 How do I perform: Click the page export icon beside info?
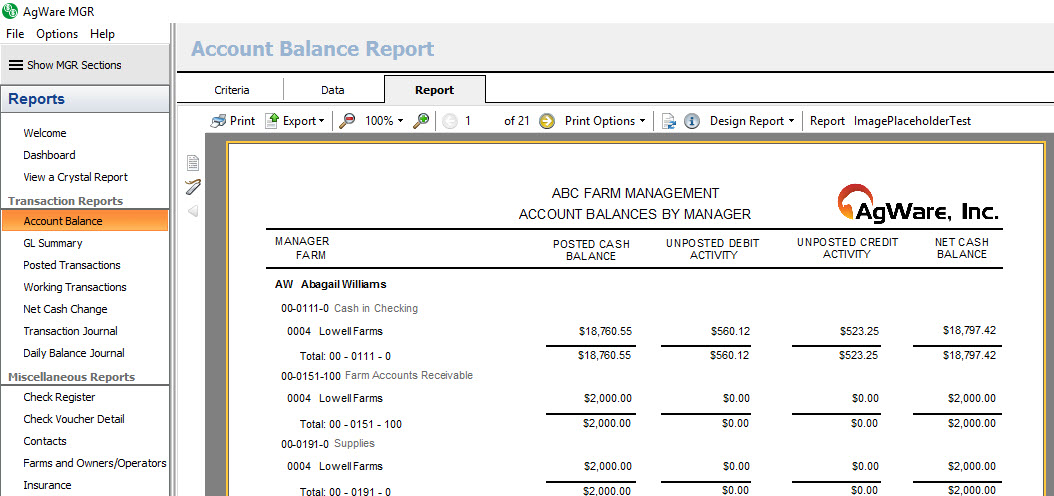coord(669,121)
